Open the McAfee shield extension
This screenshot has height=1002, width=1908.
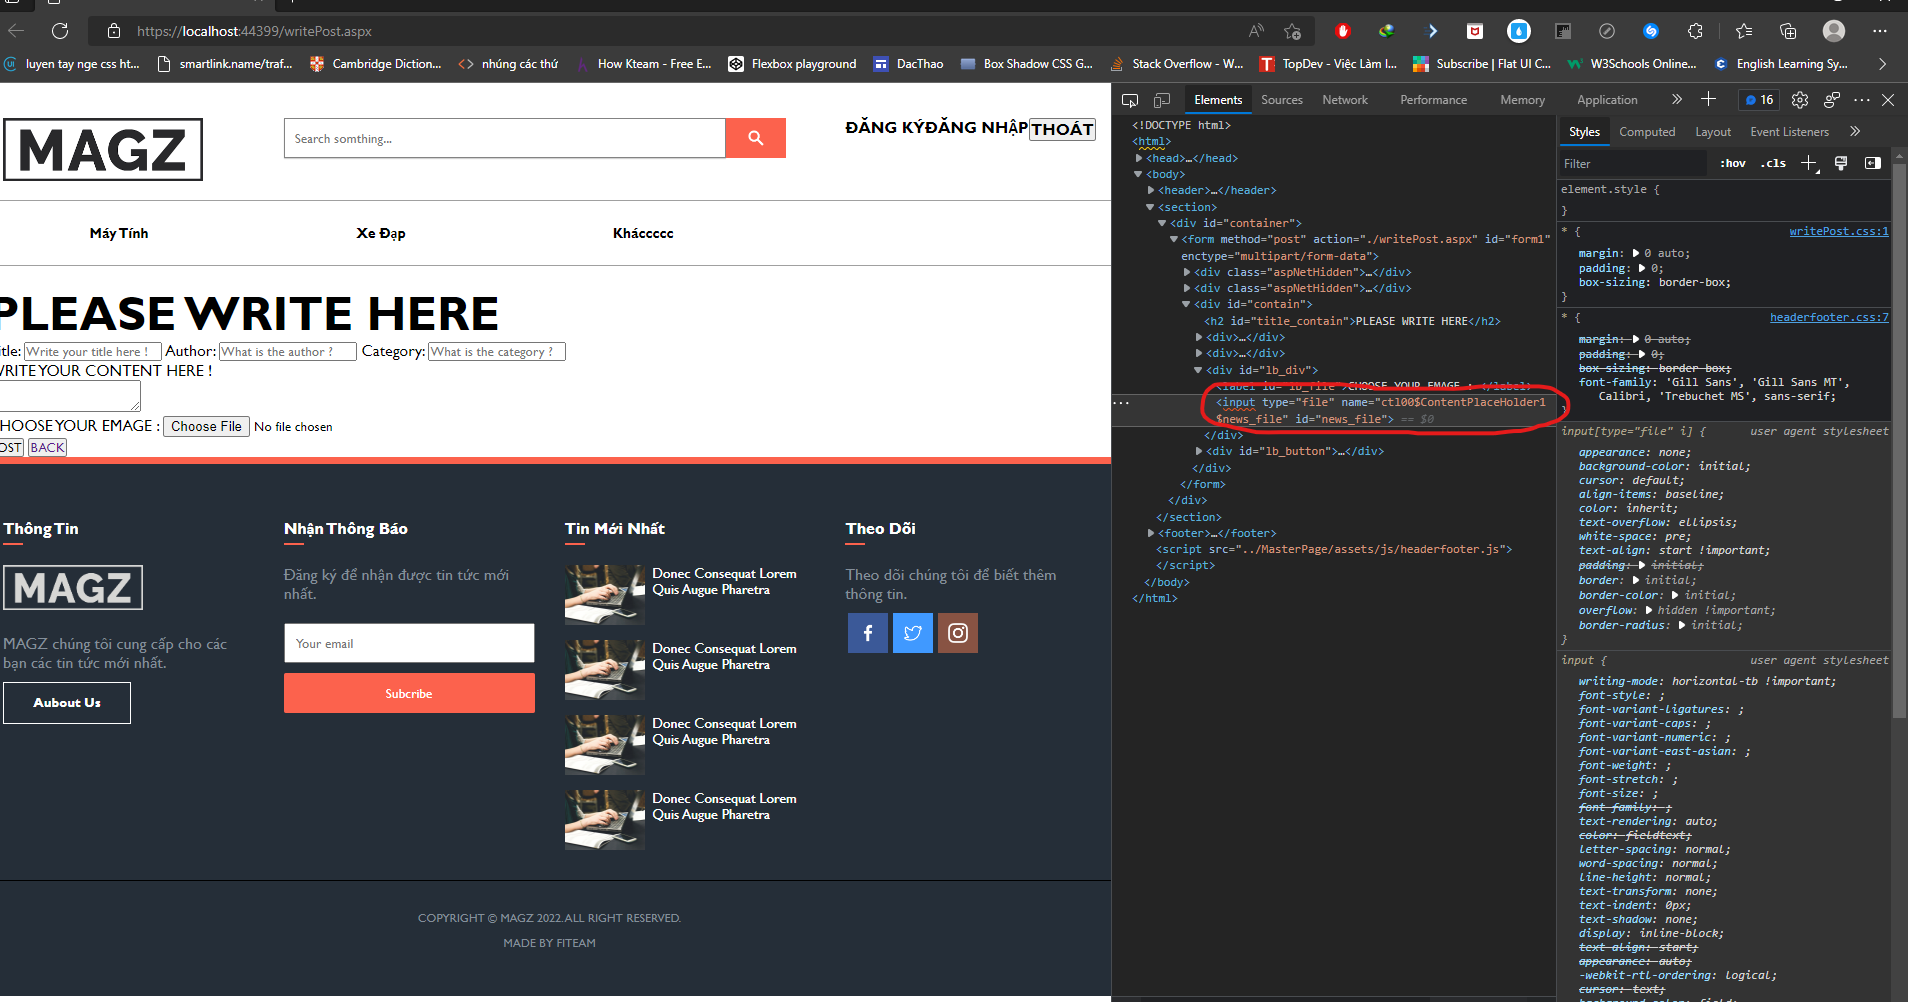(1475, 31)
